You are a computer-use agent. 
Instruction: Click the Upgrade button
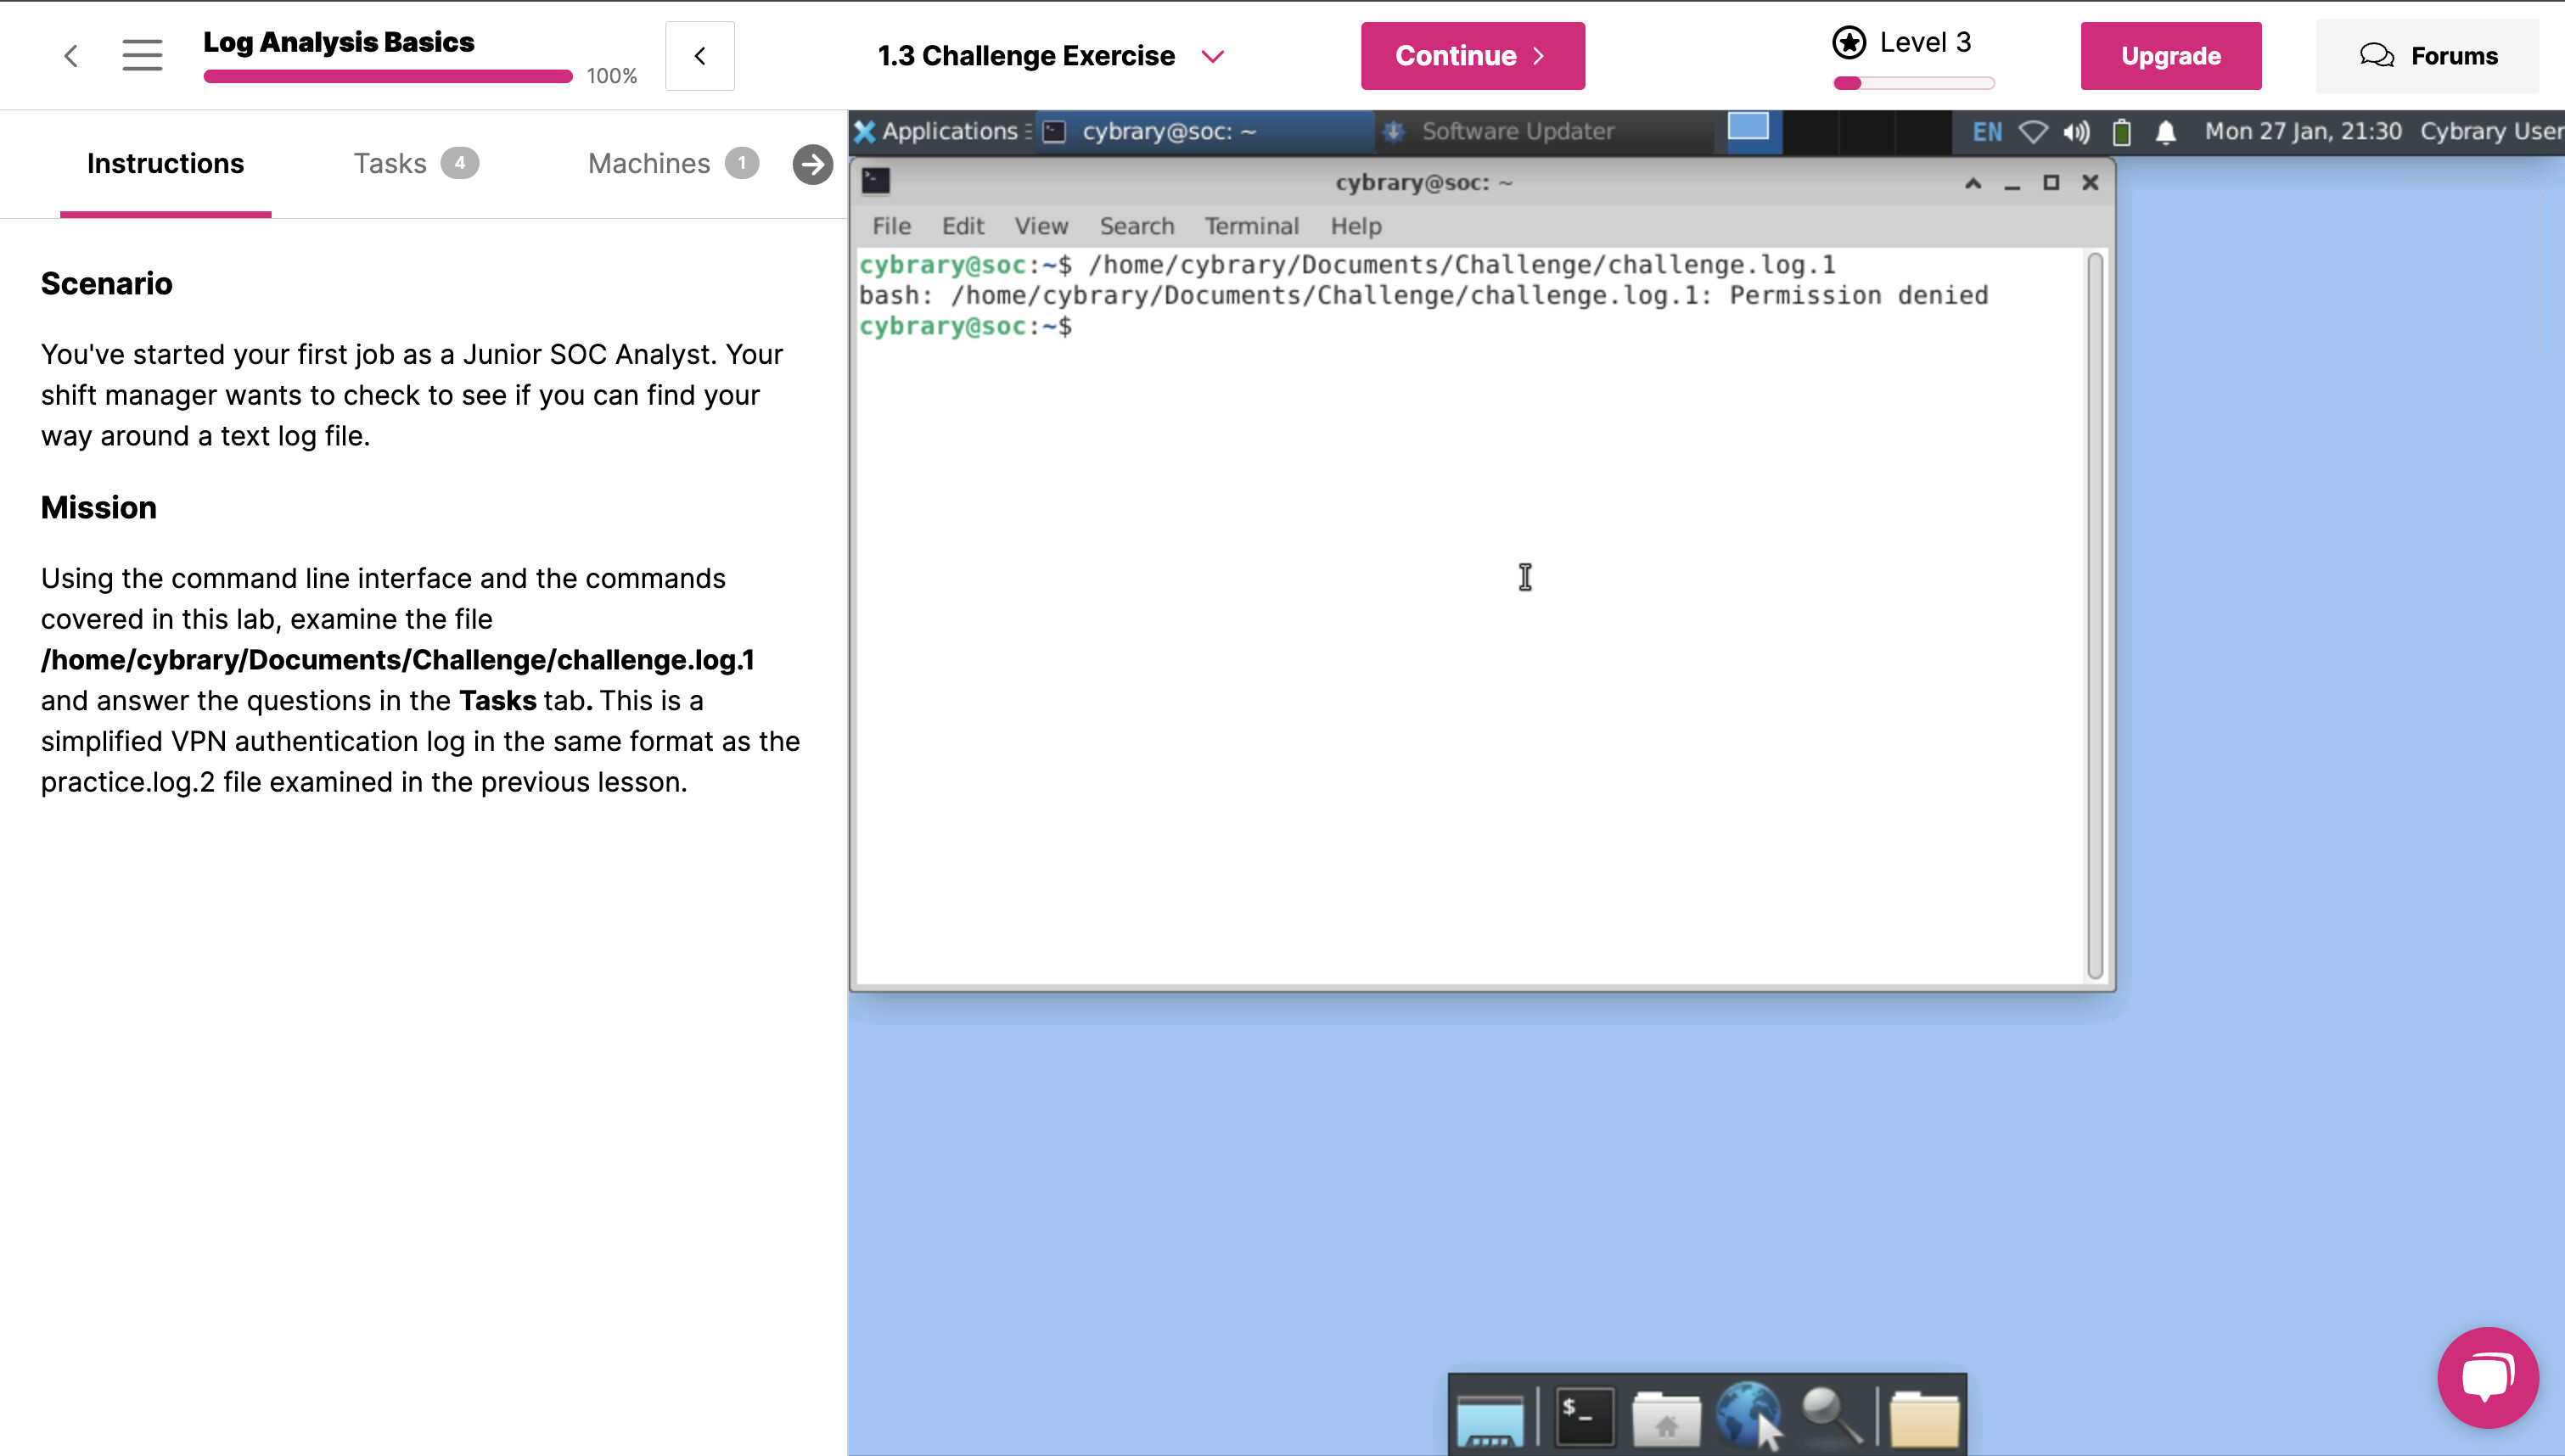pos(2170,56)
